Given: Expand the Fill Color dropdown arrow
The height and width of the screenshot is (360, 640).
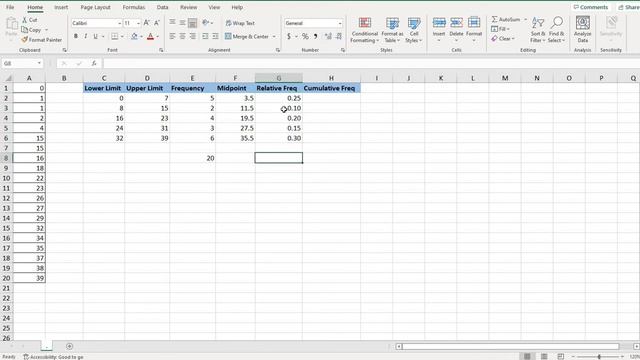Looking at the screenshot, I should click(141, 37).
